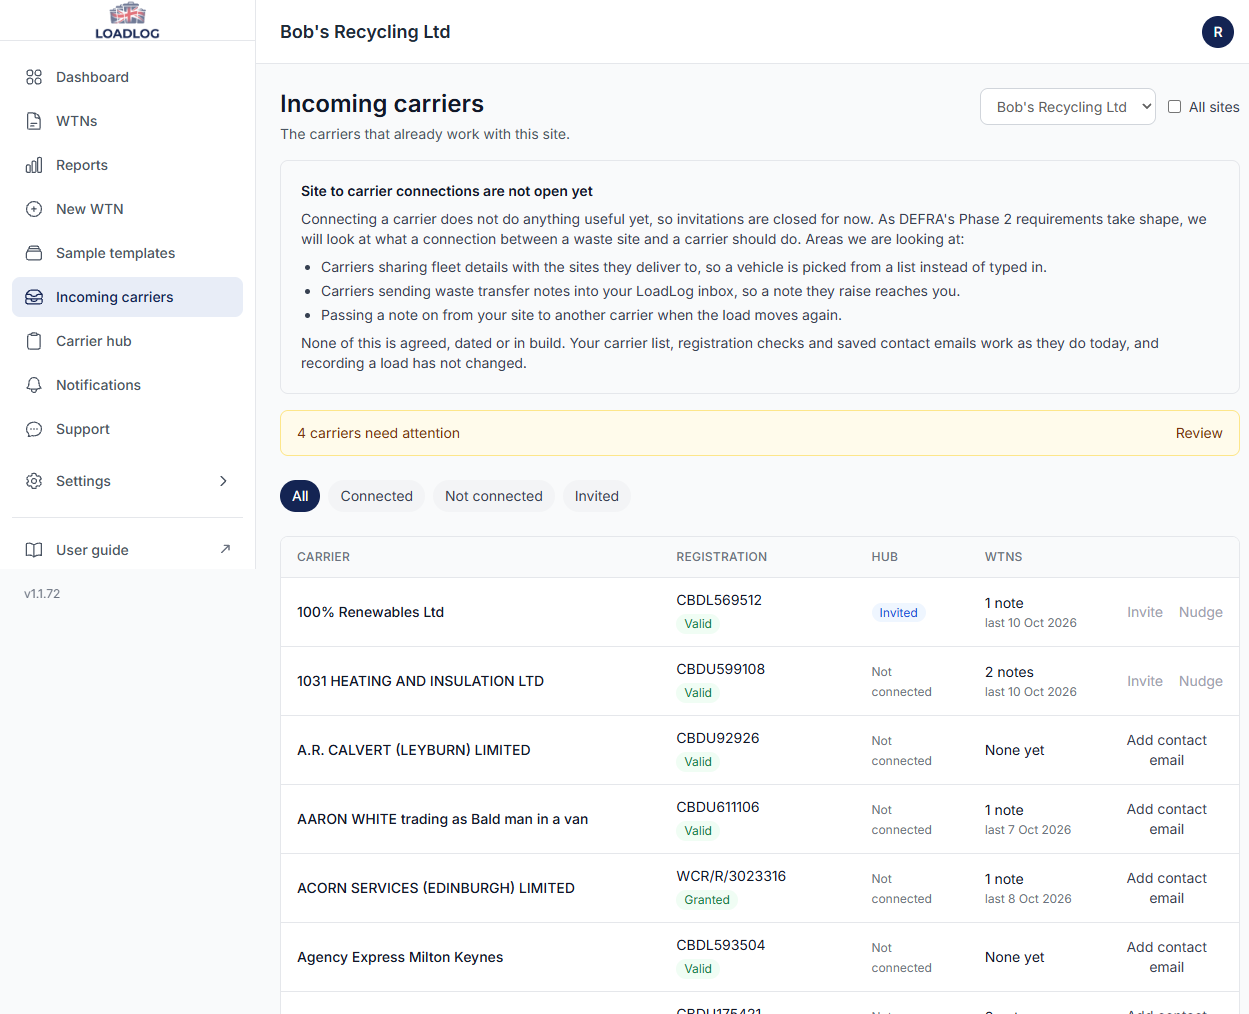Viewport: 1249px width, 1014px height.
Task: Open Support in the sidebar
Action: click(127, 429)
